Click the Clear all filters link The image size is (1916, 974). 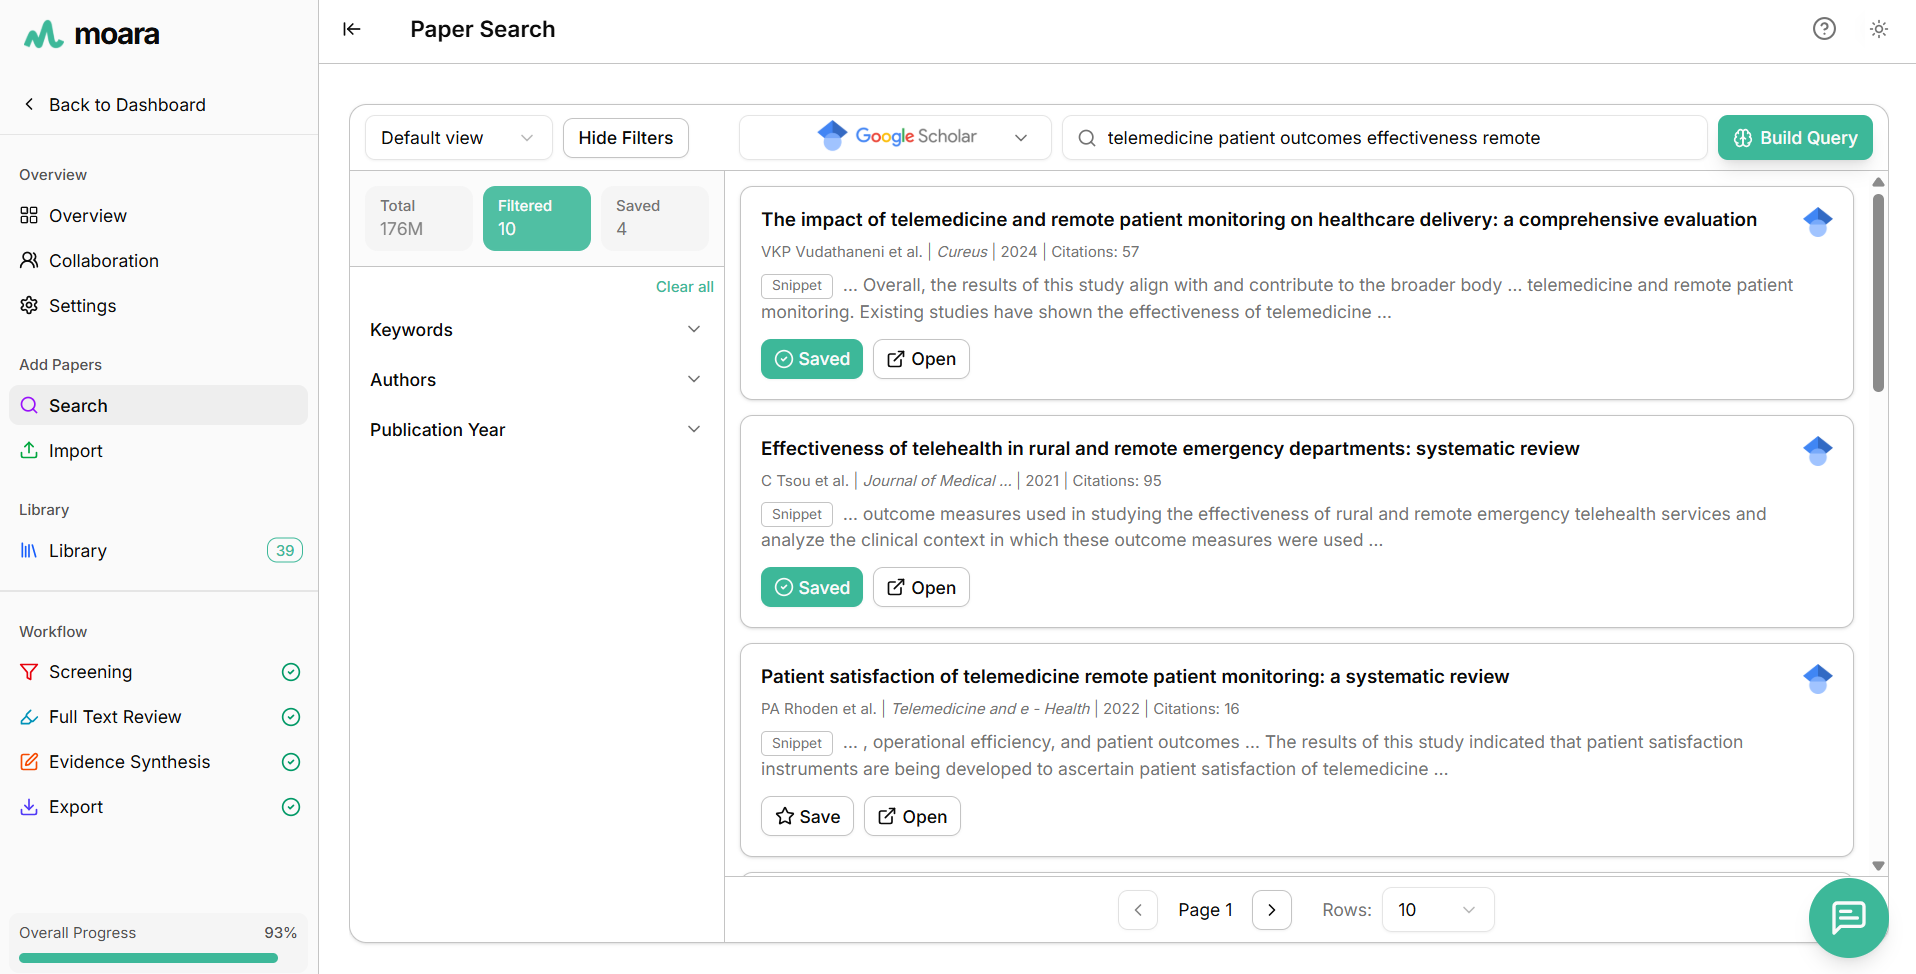684,287
